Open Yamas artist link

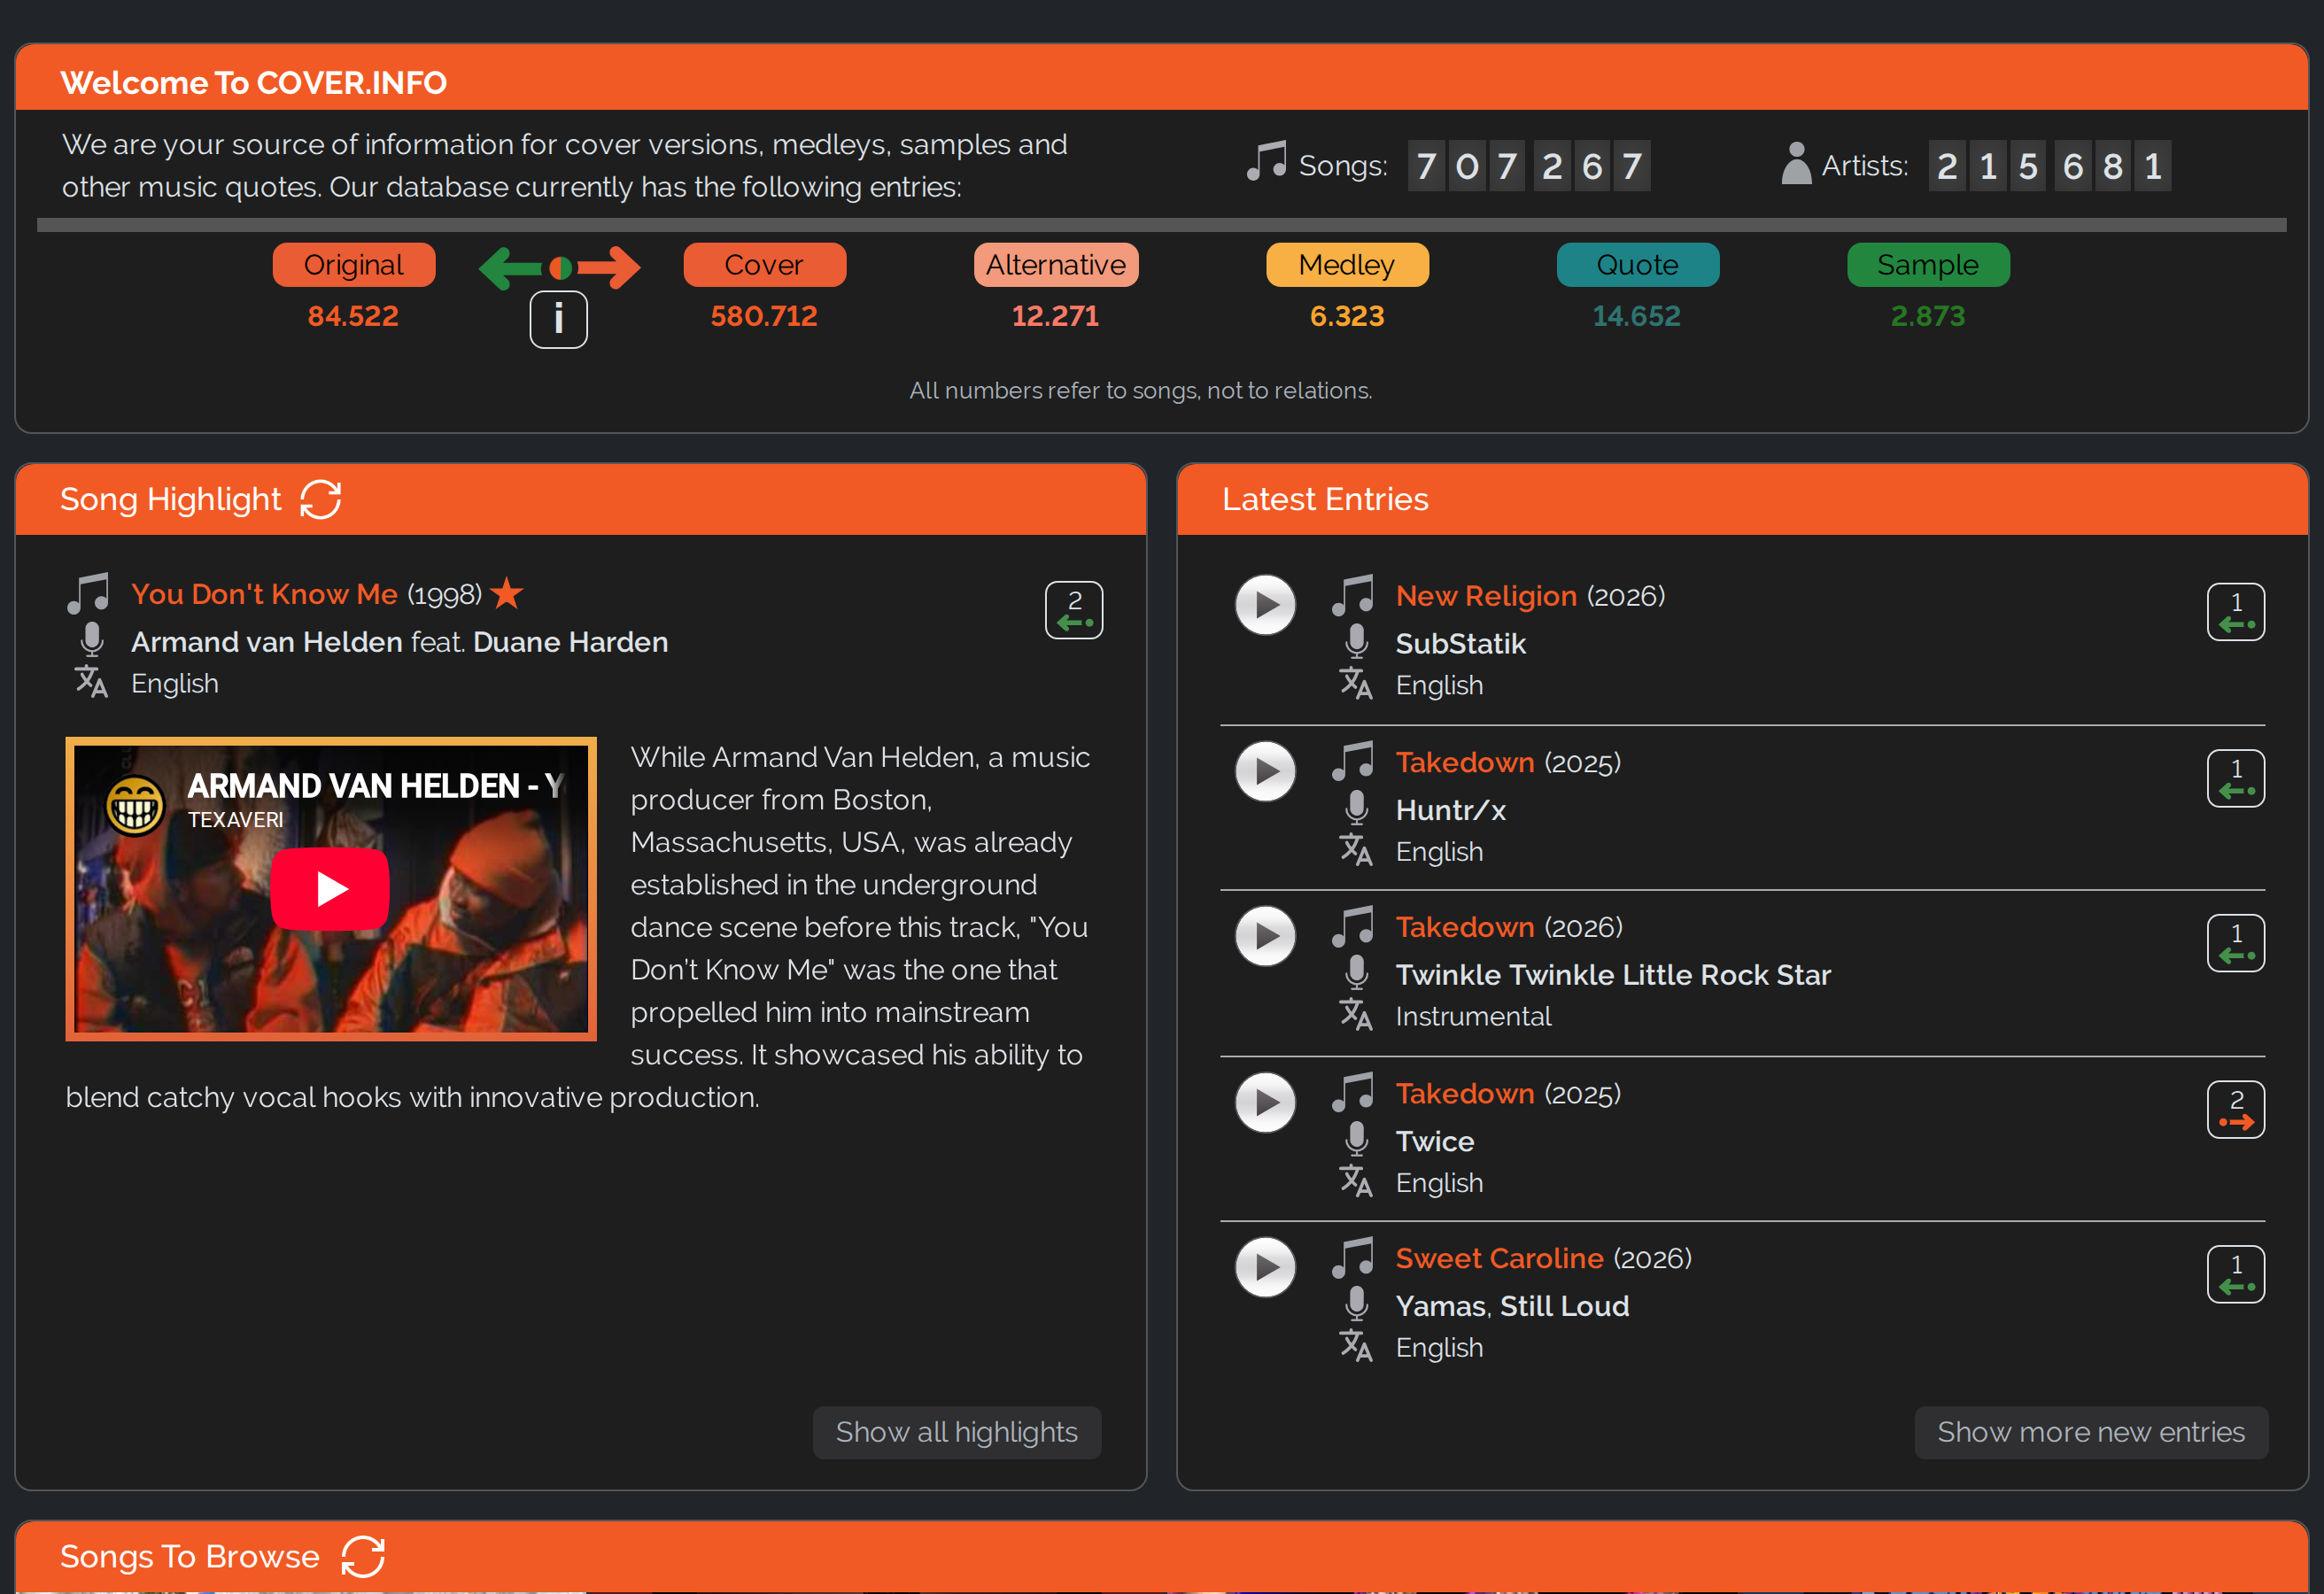tap(1440, 1306)
